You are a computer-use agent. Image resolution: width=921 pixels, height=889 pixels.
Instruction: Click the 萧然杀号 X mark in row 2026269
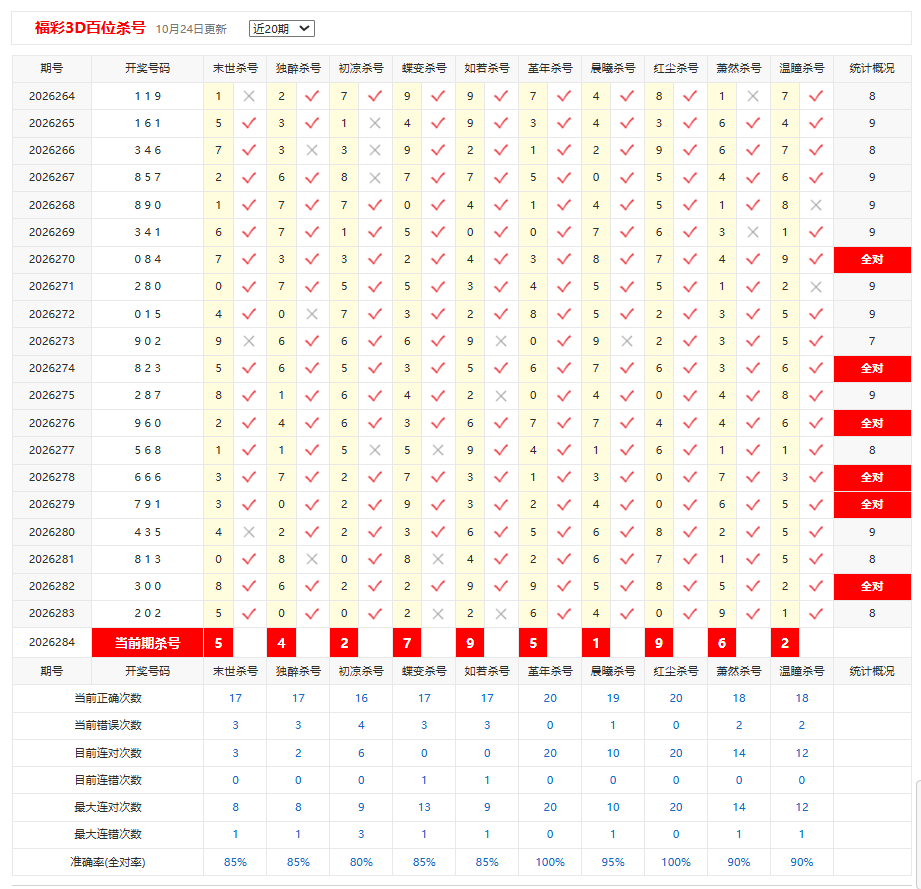tap(752, 232)
